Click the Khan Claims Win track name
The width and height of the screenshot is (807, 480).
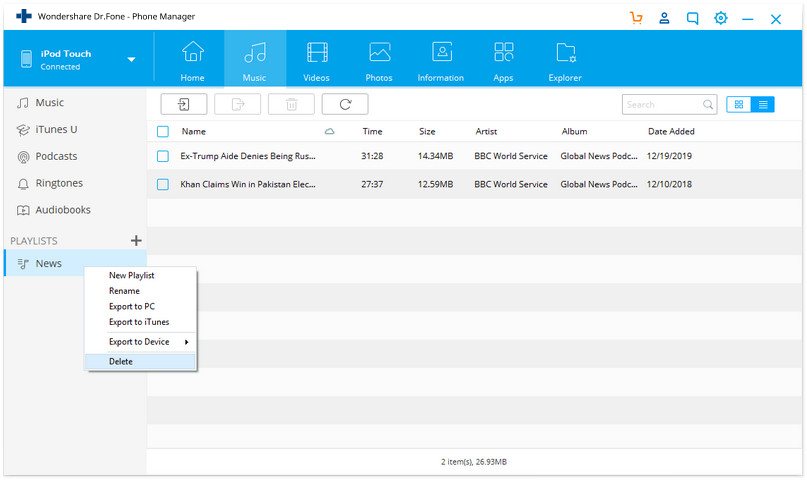click(248, 184)
